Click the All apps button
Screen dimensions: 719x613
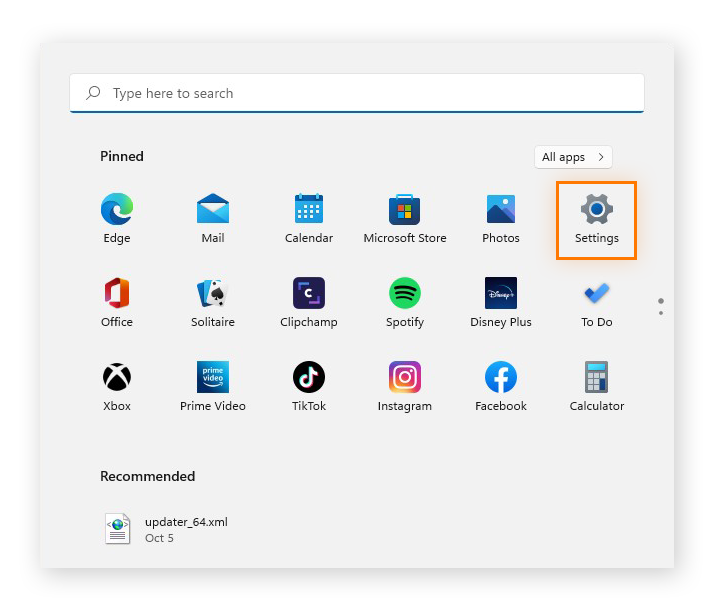click(x=573, y=157)
